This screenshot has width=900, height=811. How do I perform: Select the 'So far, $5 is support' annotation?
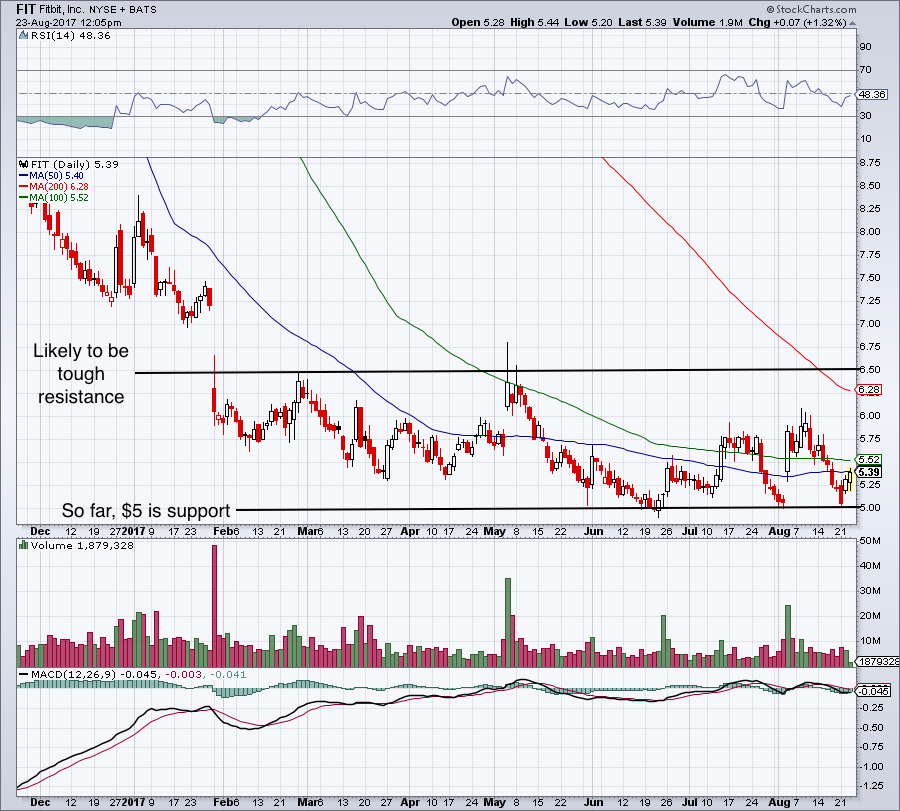coord(146,509)
